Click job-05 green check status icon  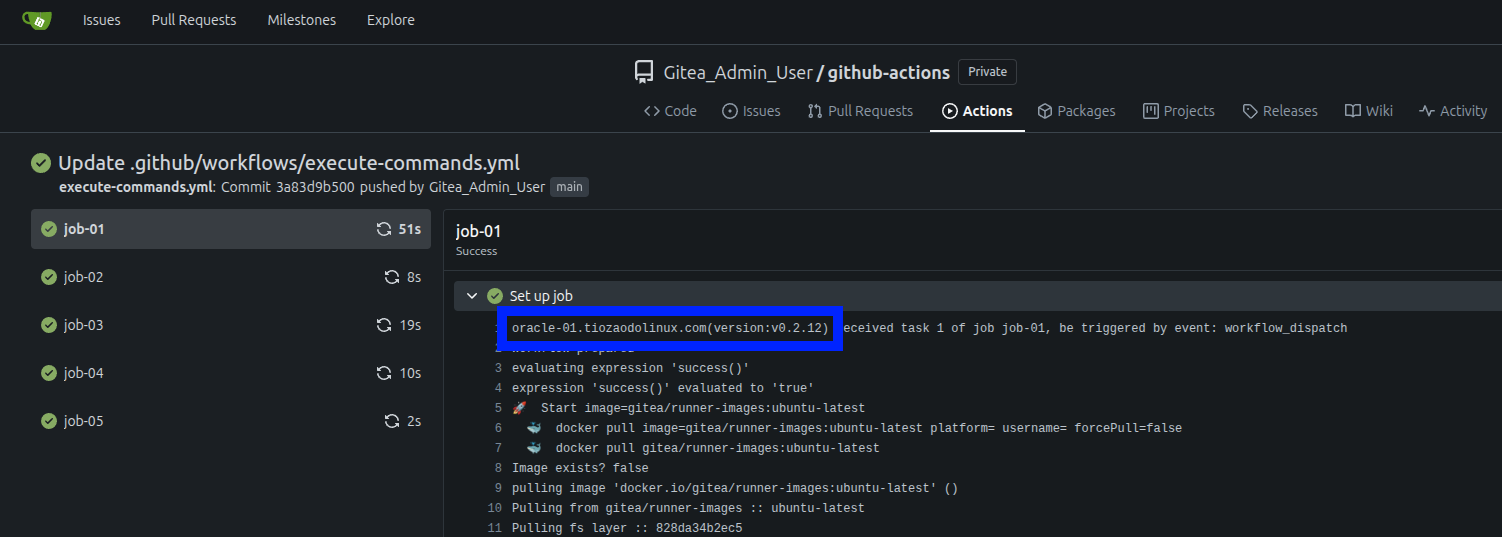[48, 421]
